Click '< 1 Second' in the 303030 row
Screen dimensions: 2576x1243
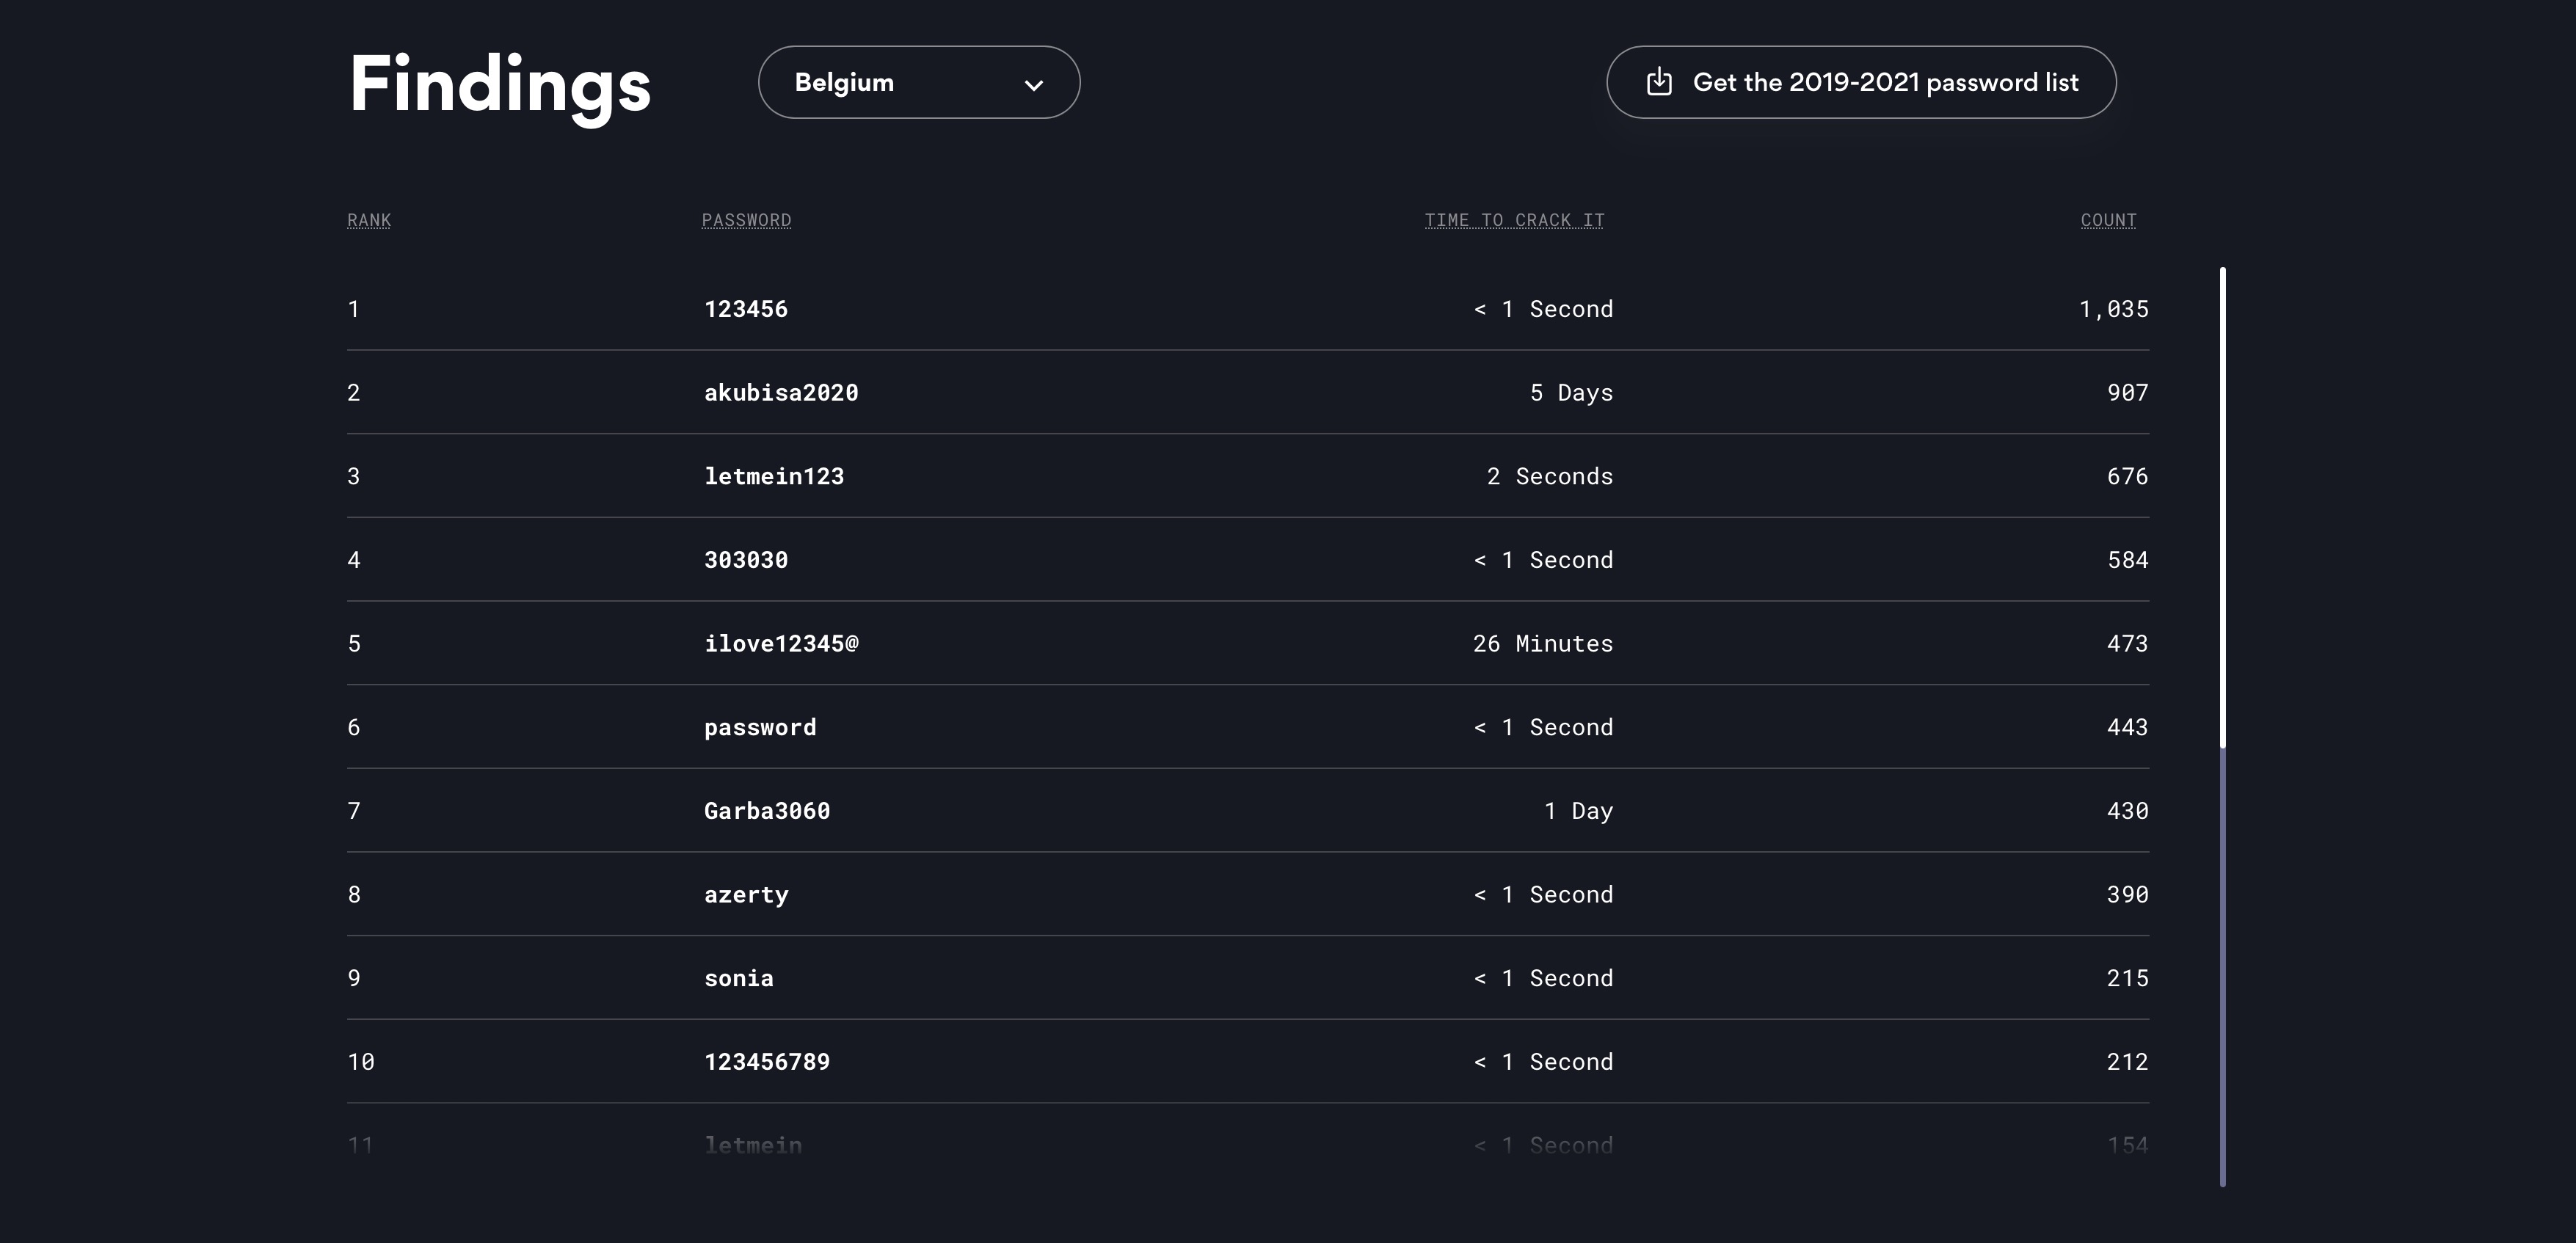pyautogui.click(x=1543, y=560)
